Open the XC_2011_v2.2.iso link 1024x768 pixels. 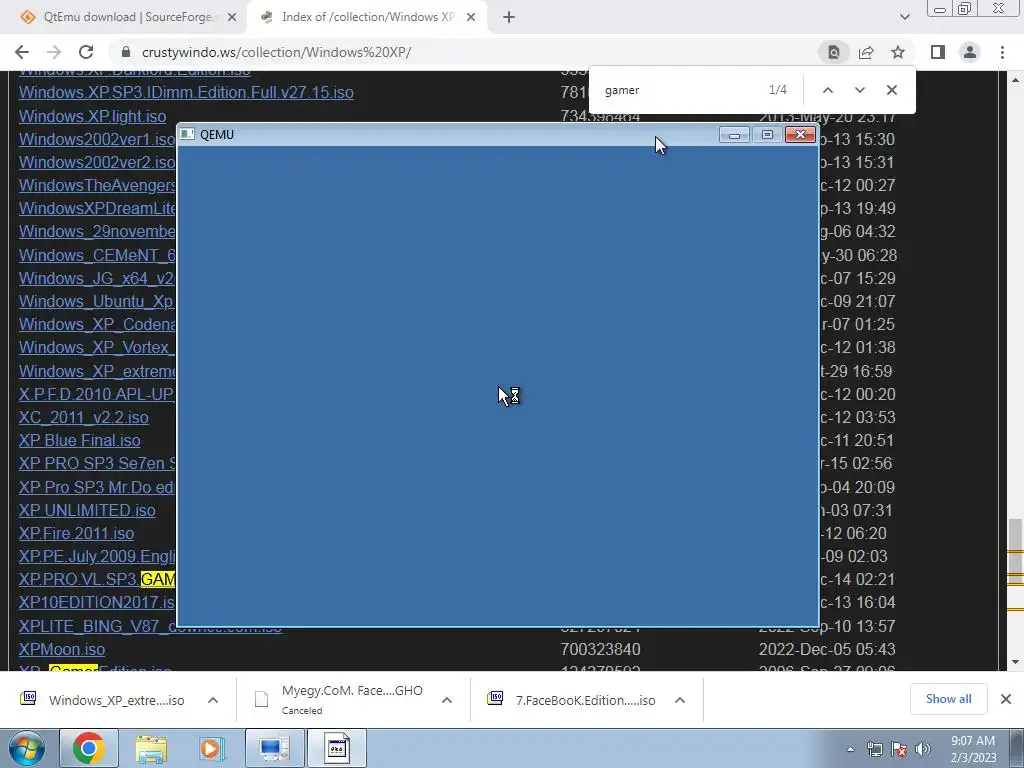click(x=84, y=417)
